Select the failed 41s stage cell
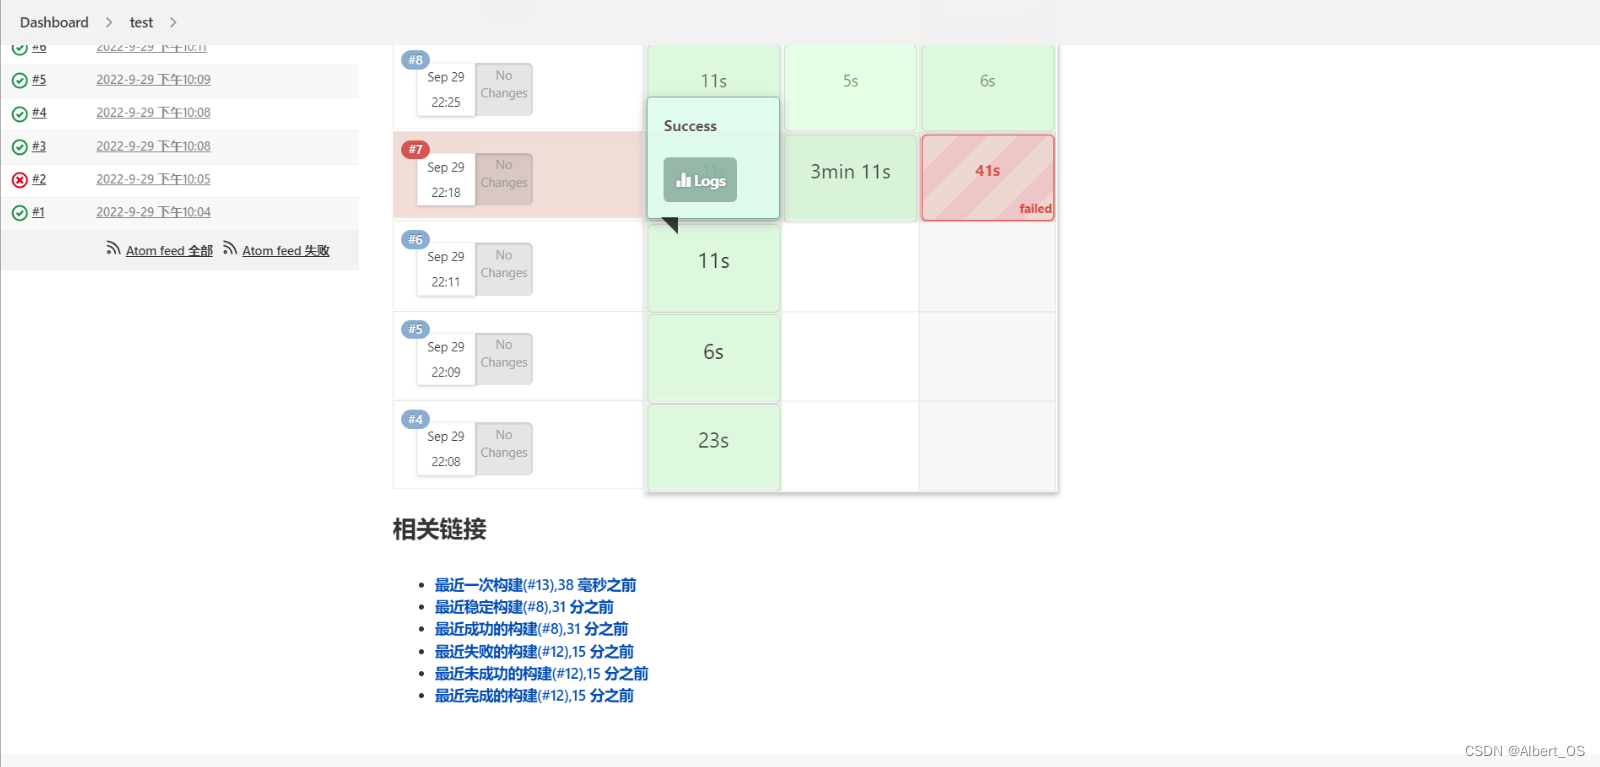Image resolution: width=1600 pixels, height=767 pixels. pyautogui.click(x=987, y=177)
